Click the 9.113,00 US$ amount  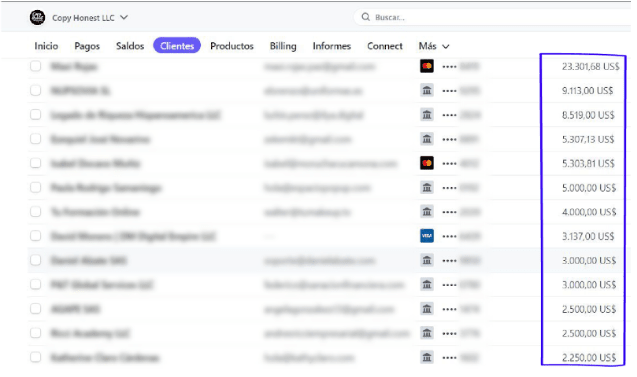[x=587, y=91]
